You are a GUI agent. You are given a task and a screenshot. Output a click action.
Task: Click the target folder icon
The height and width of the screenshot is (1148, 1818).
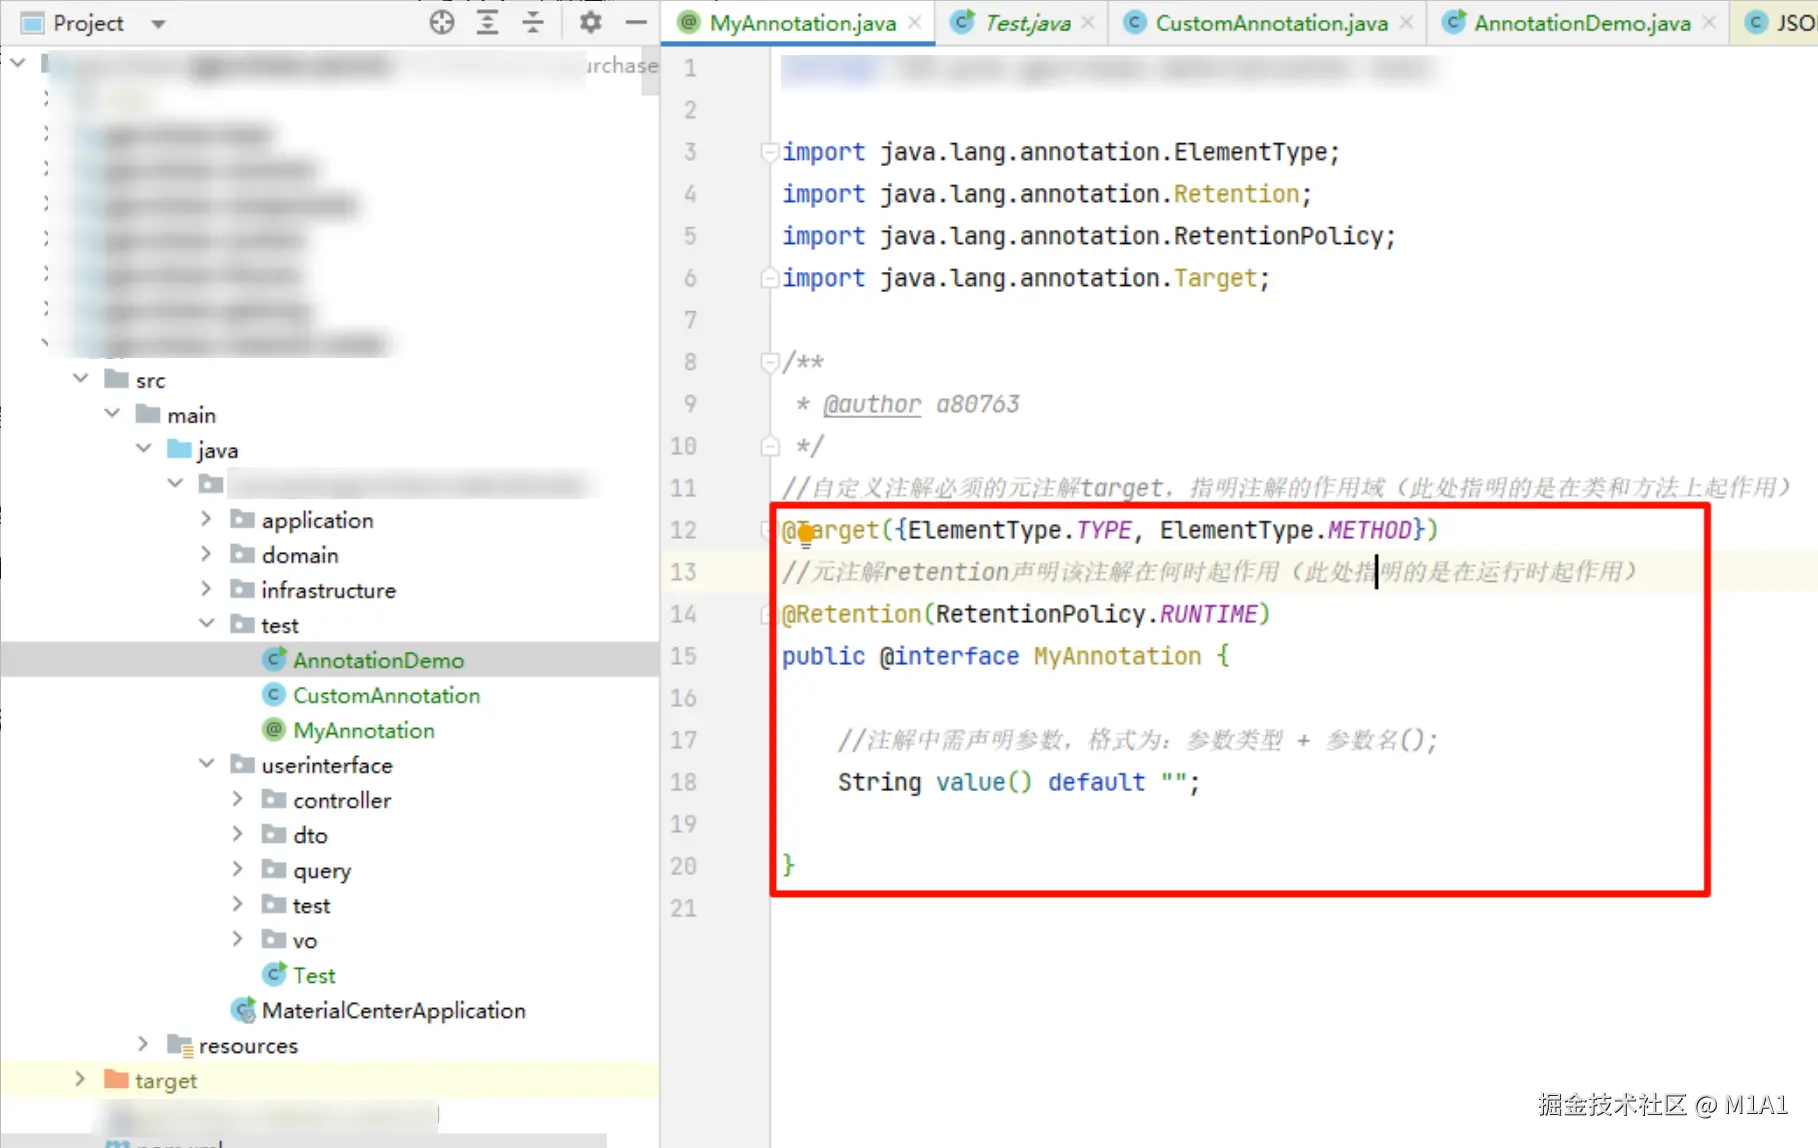117,1079
